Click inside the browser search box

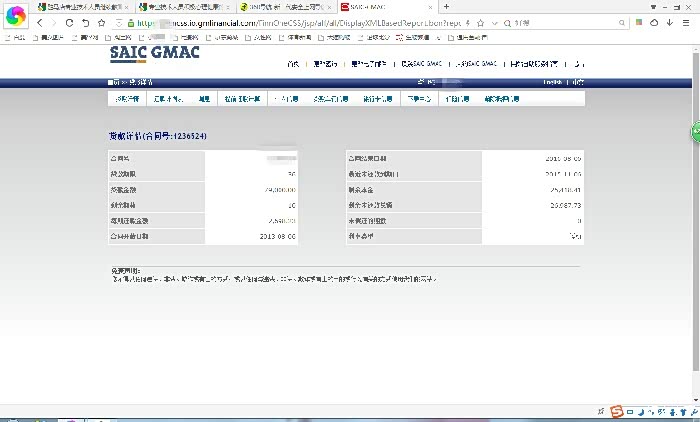pyautogui.click(x=565, y=23)
